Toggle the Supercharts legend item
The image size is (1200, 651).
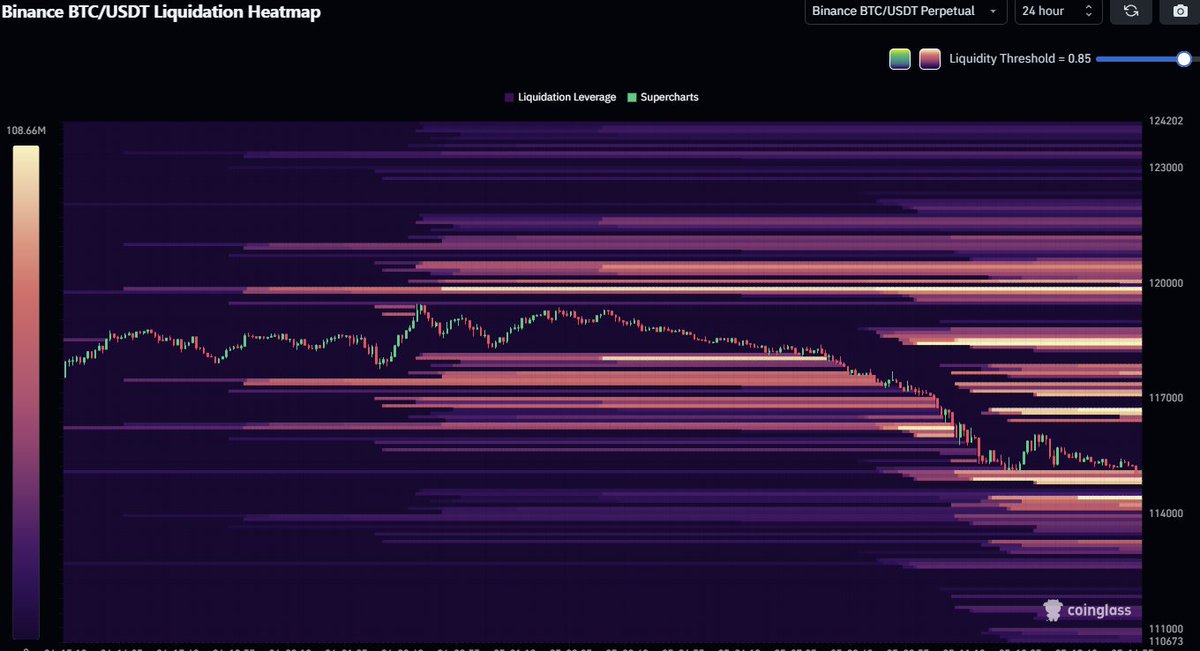pos(663,97)
